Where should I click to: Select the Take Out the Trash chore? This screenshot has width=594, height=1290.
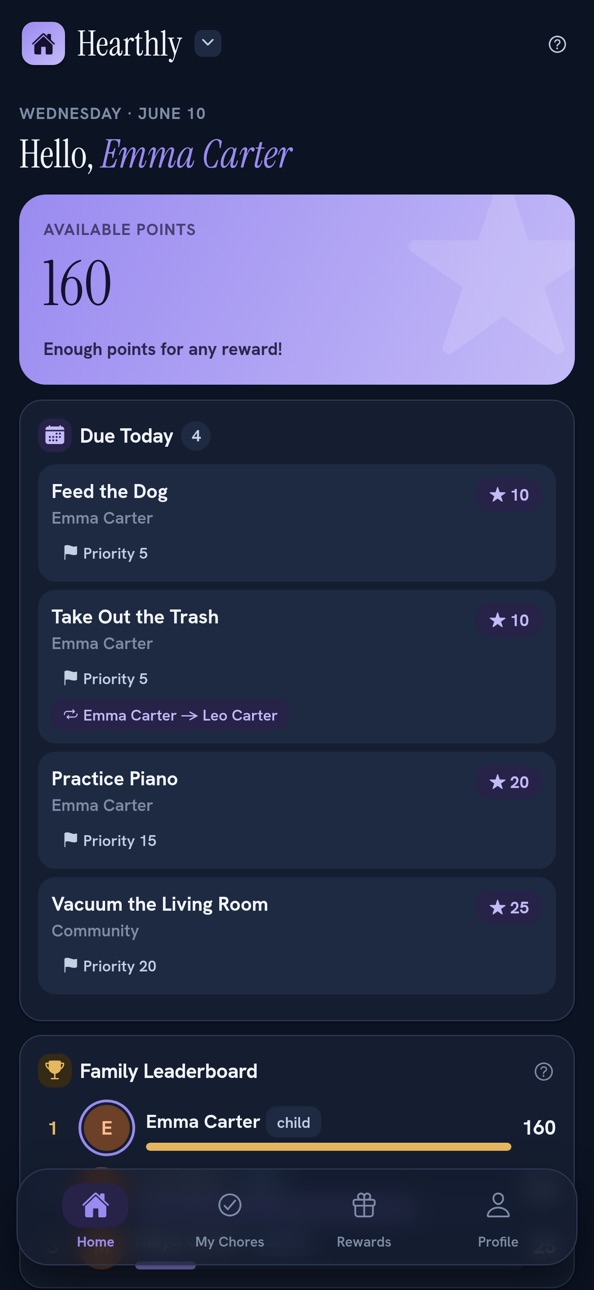(x=297, y=666)
